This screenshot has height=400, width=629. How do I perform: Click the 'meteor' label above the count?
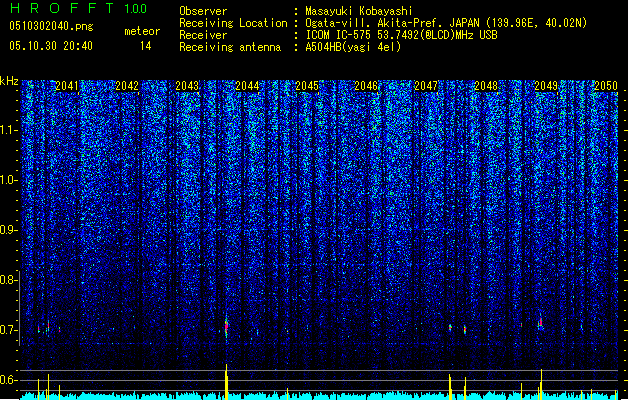coord(142,31)
